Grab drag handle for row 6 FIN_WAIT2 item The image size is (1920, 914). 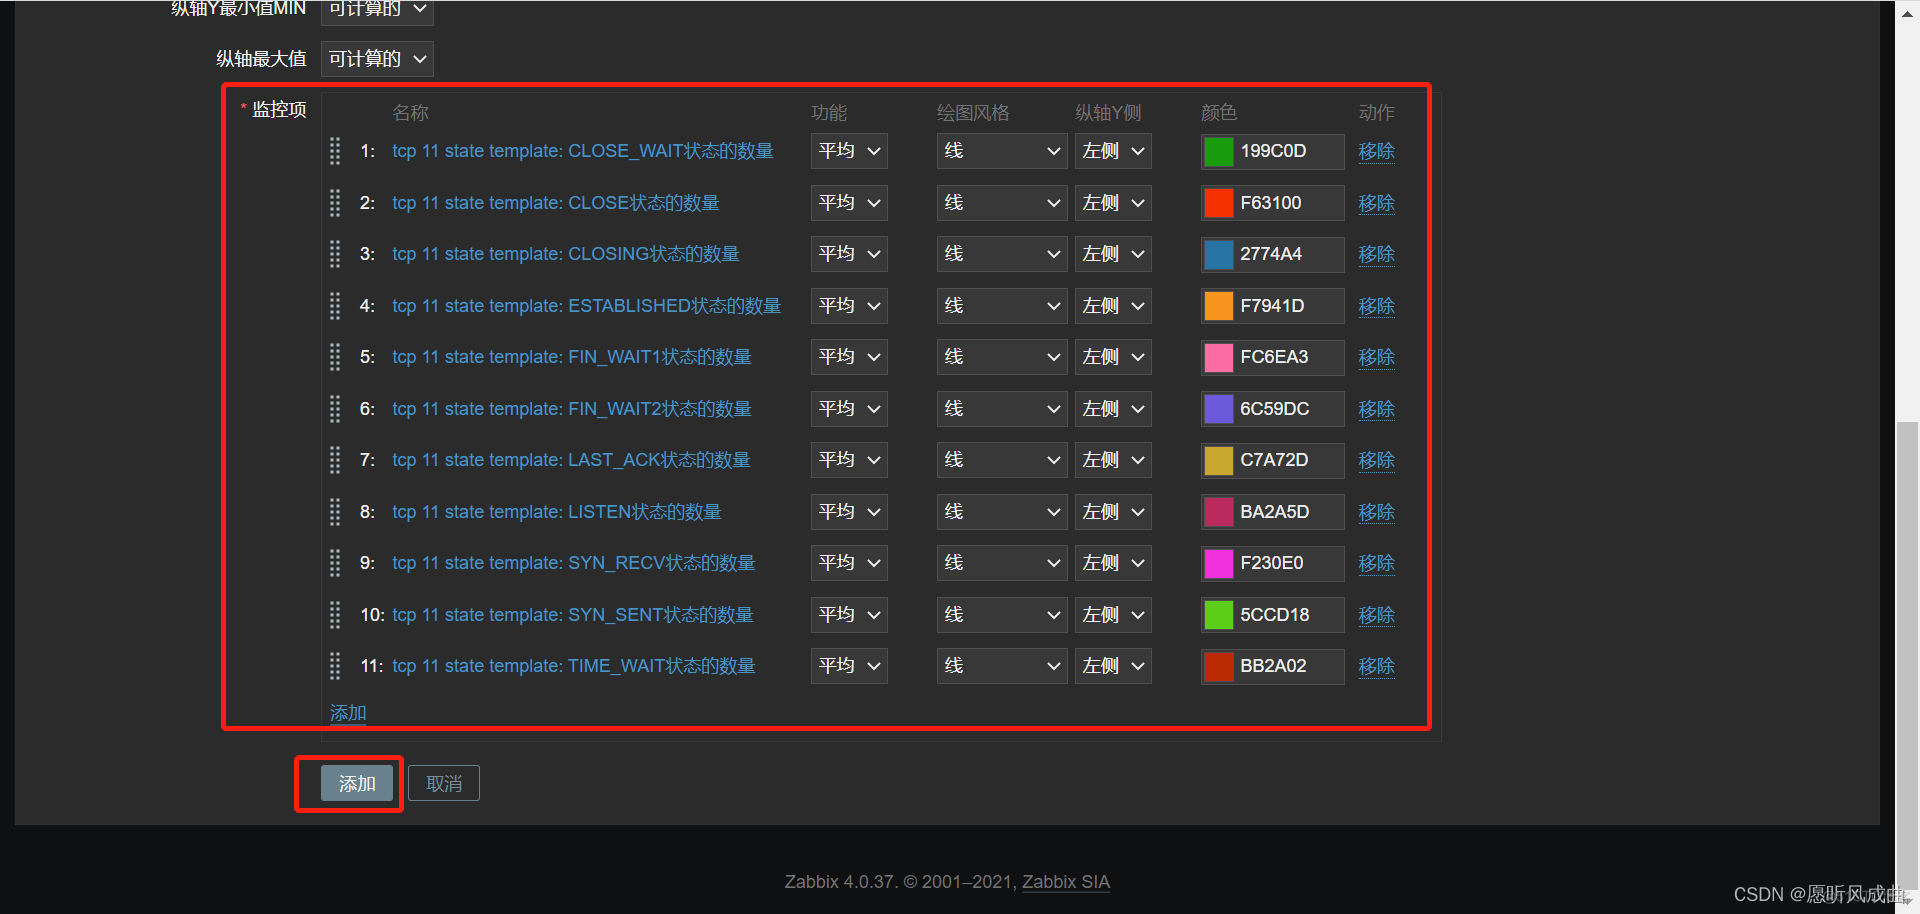[335, 409]
